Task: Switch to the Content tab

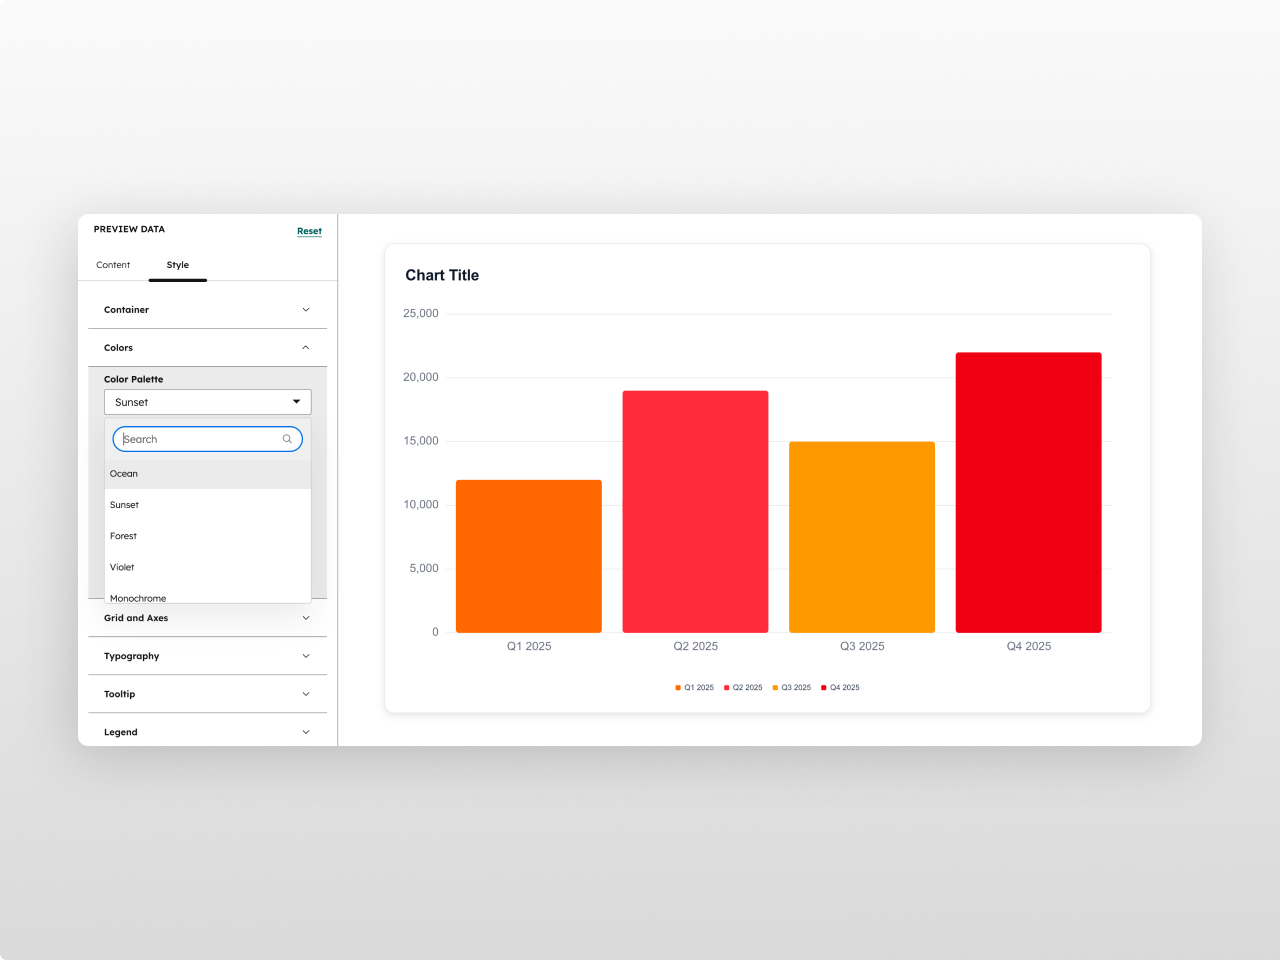Action: click(113, 265)
